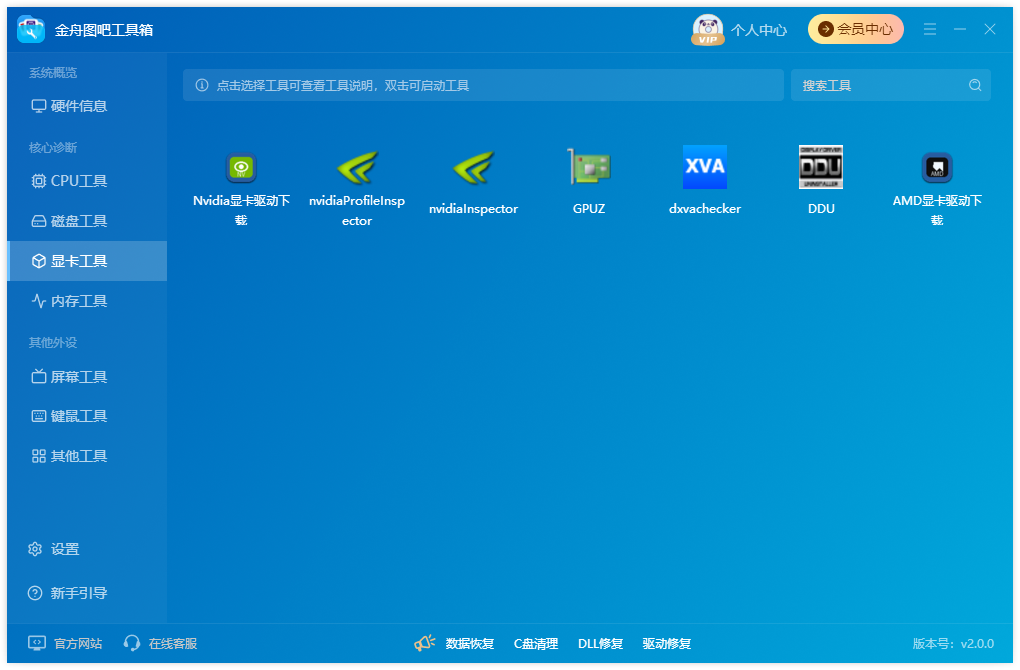Click the 金舟图吧工具箱 app logo
Image resolution: width=1020 pixels, height=670 pixels.
[31, 29]
